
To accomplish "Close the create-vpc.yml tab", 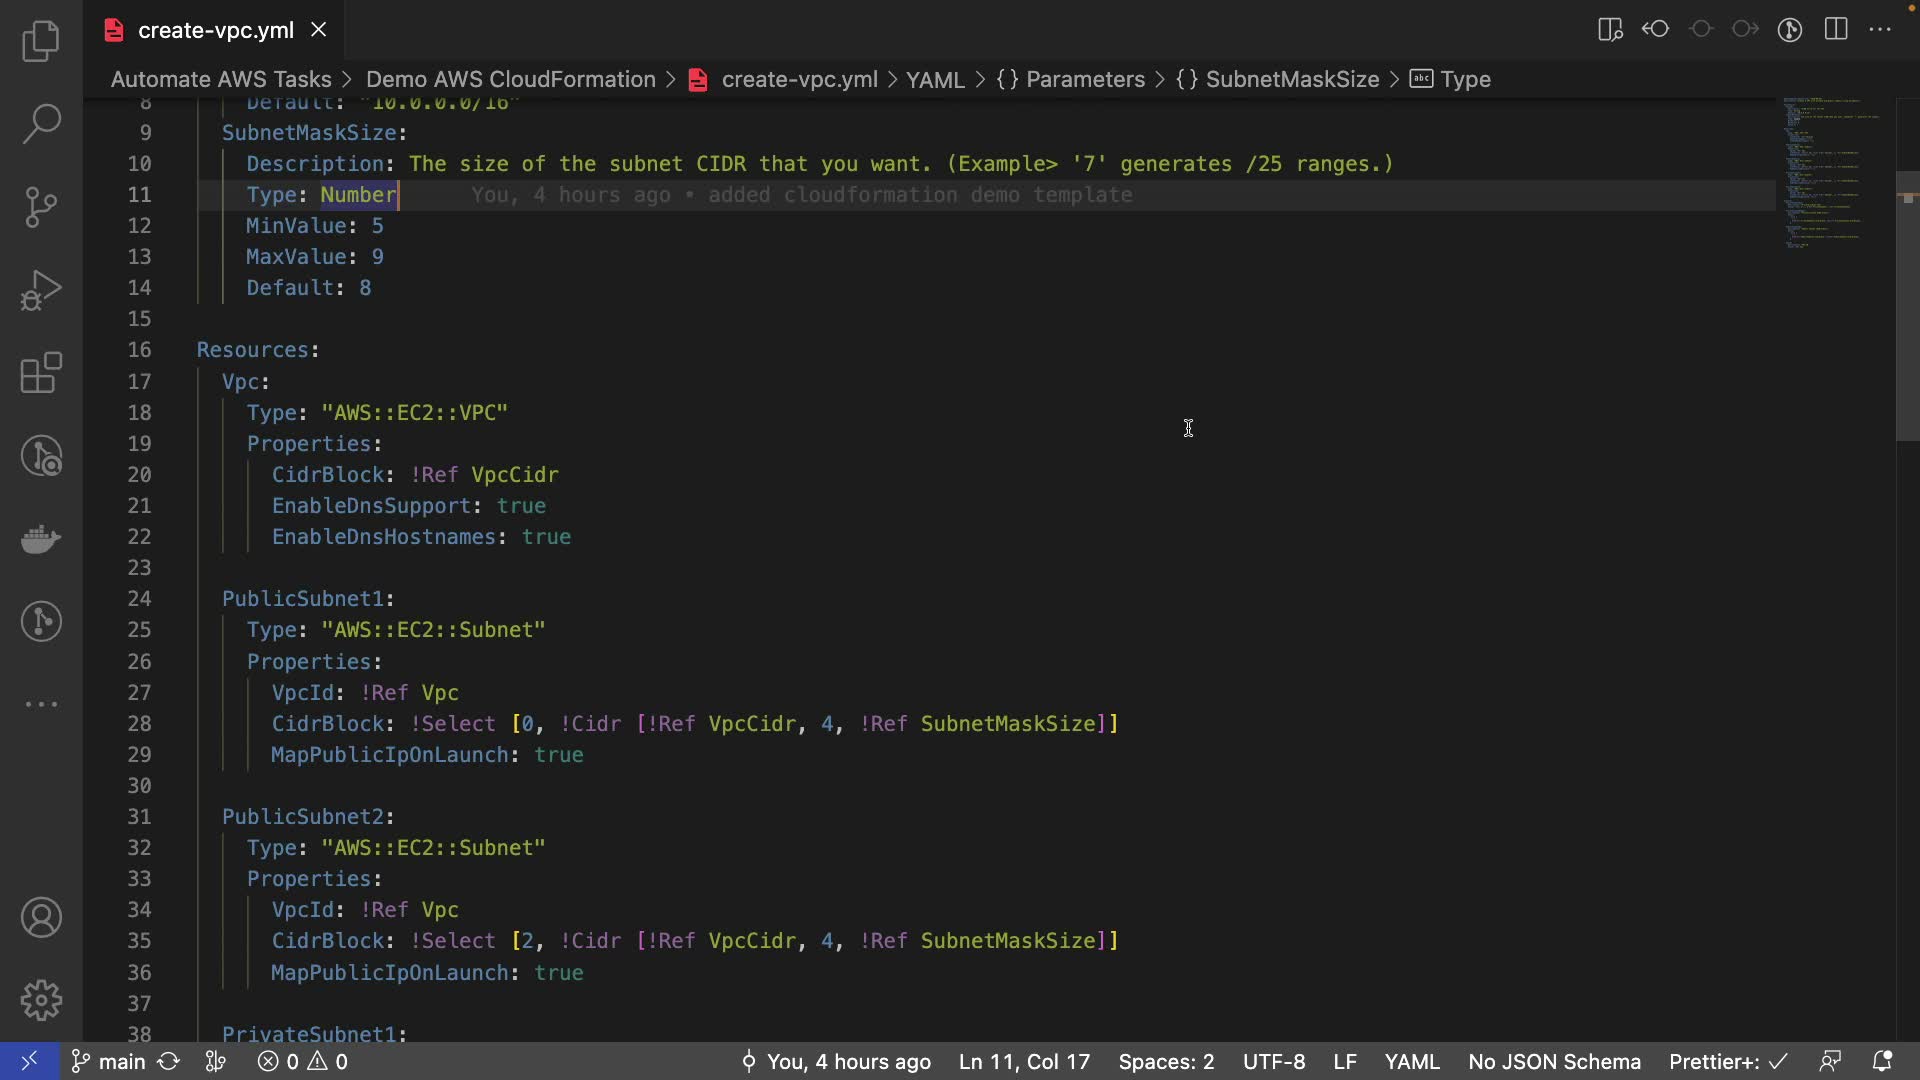I will point(319,30).
